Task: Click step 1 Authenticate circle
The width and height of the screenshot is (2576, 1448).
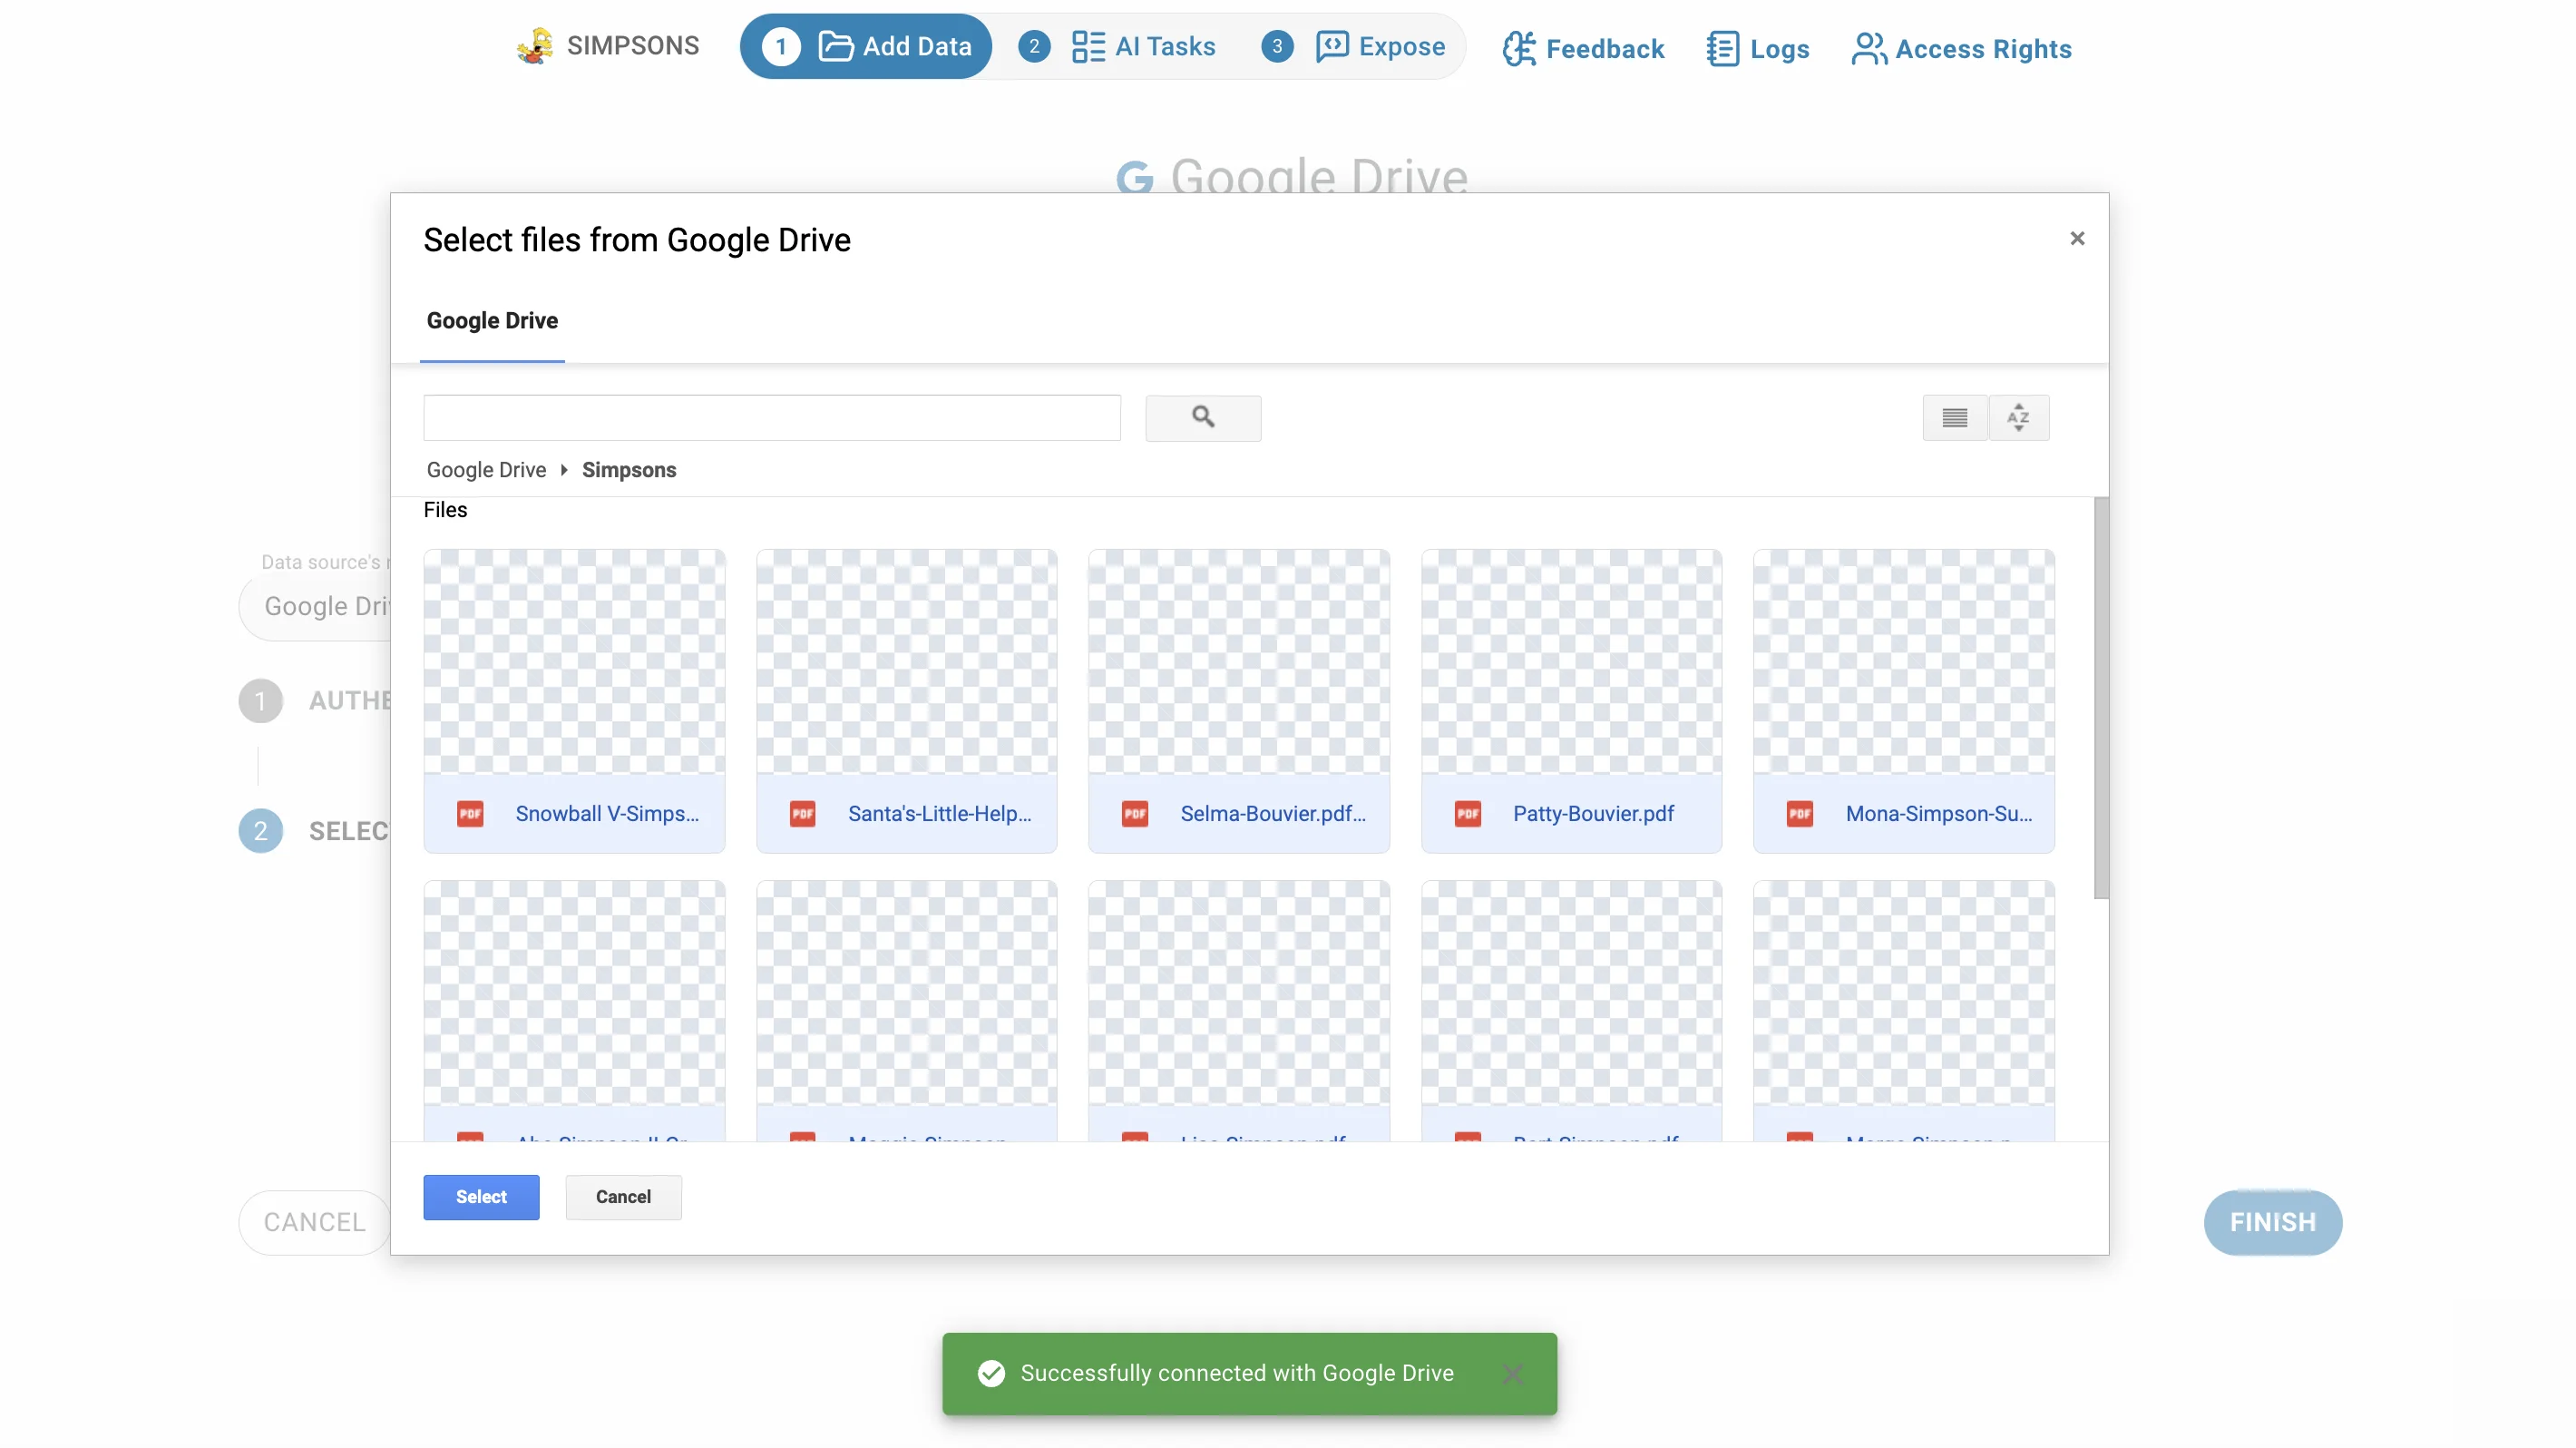Action: (260, 700)
